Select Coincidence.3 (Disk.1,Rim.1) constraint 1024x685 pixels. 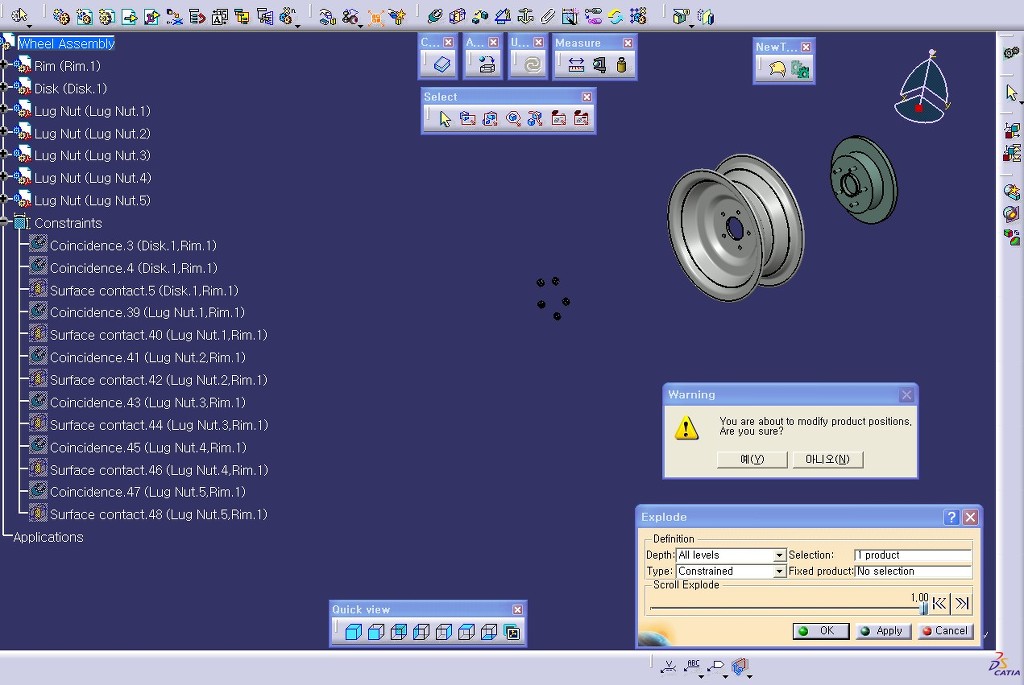132,246
